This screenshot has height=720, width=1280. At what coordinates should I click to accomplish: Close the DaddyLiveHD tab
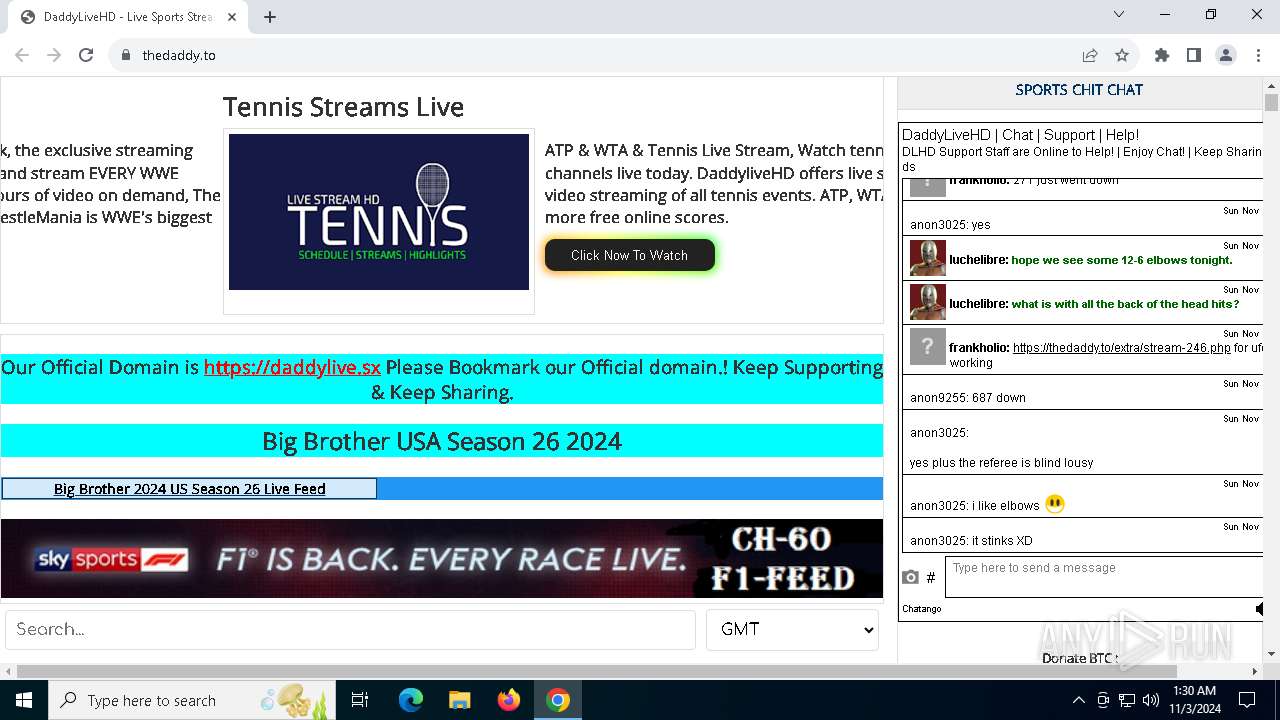[232, 17]
